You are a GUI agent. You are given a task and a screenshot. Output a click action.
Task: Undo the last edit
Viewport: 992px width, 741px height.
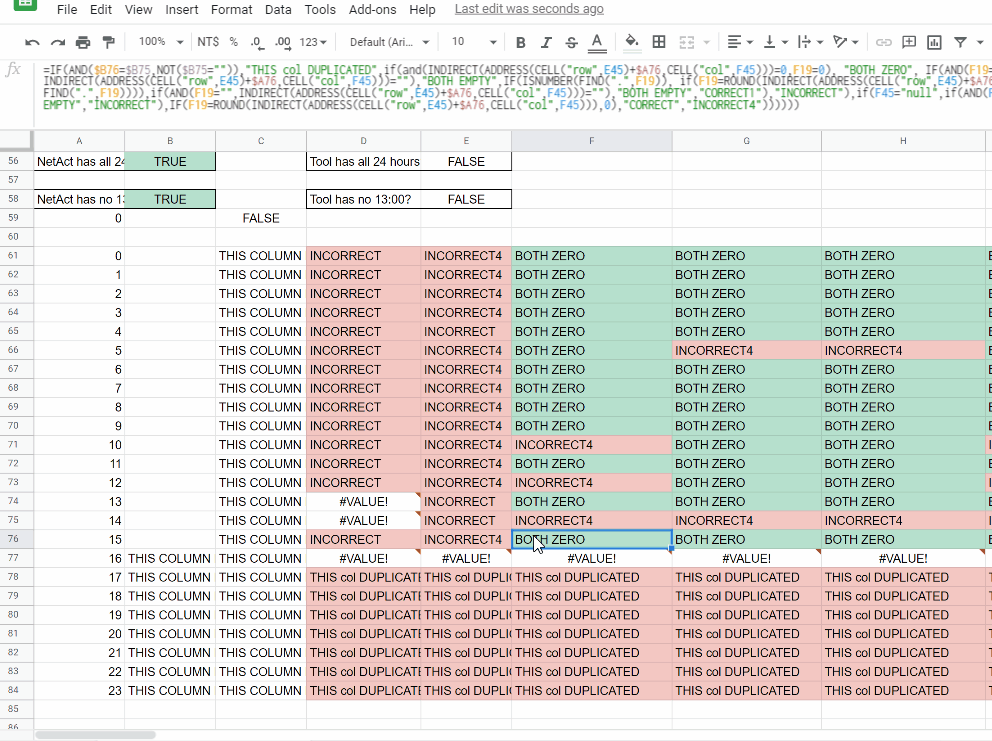tap(30, 44)
